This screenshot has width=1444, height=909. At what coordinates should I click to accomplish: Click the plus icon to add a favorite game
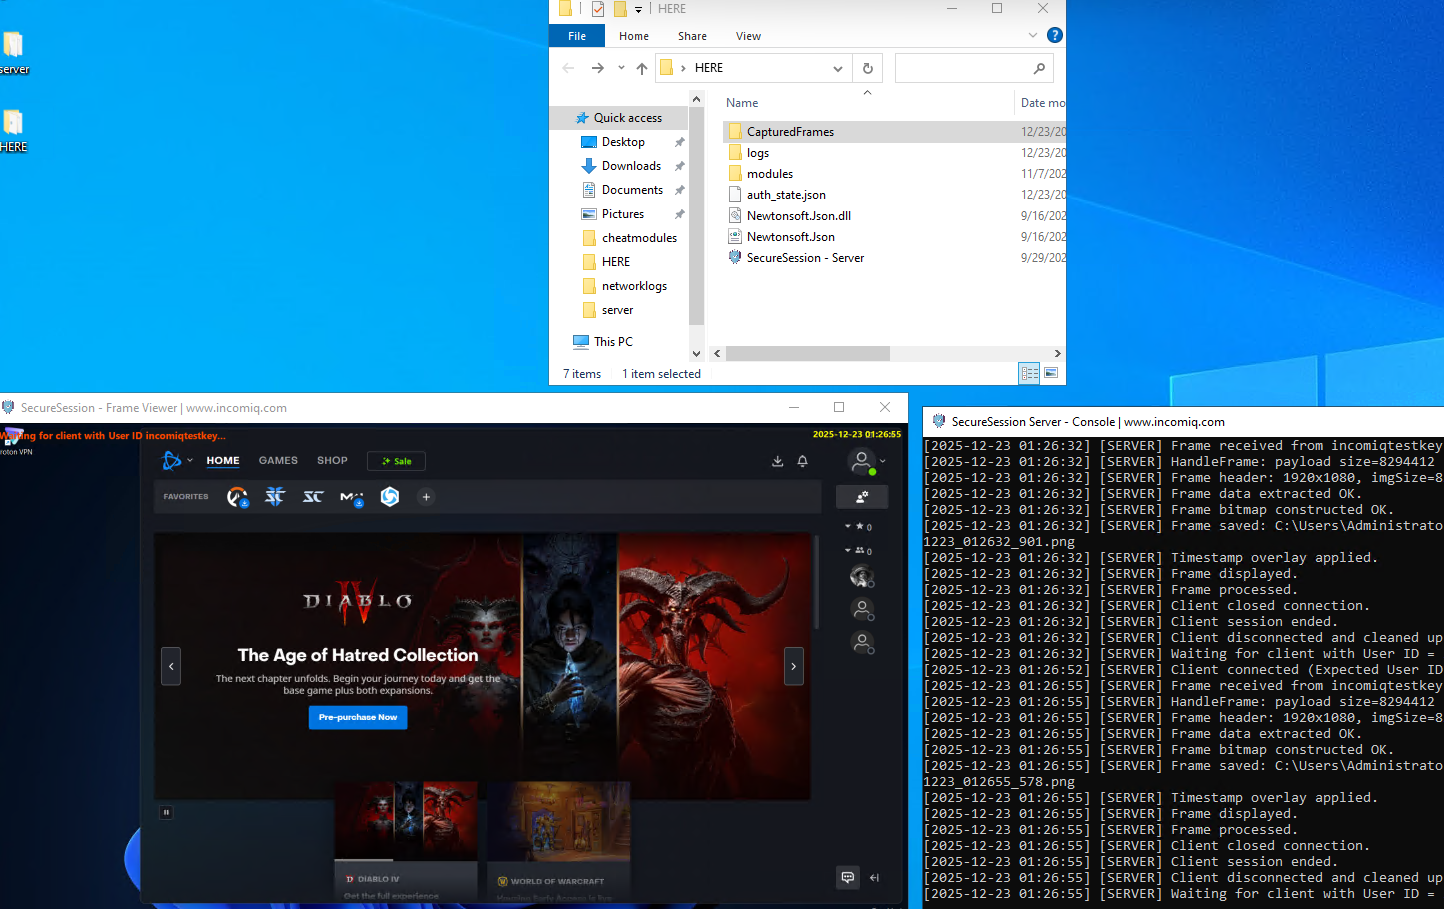[426, 496]
